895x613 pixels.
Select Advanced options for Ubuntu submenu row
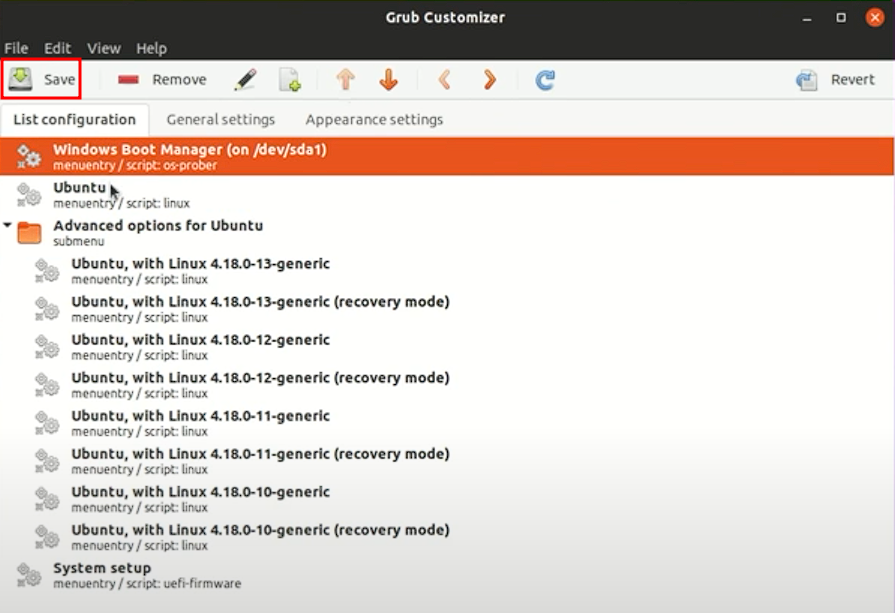pos(447,233)
